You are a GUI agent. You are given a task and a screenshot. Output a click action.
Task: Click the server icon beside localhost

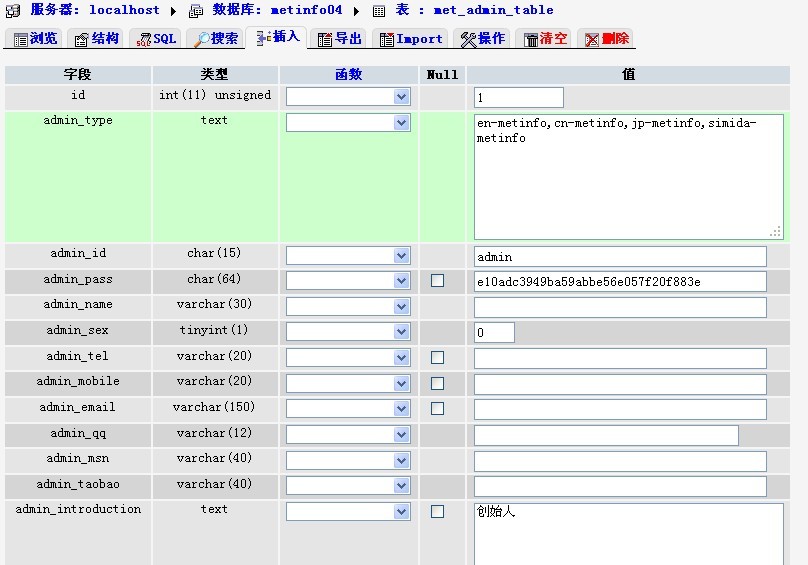13,11
